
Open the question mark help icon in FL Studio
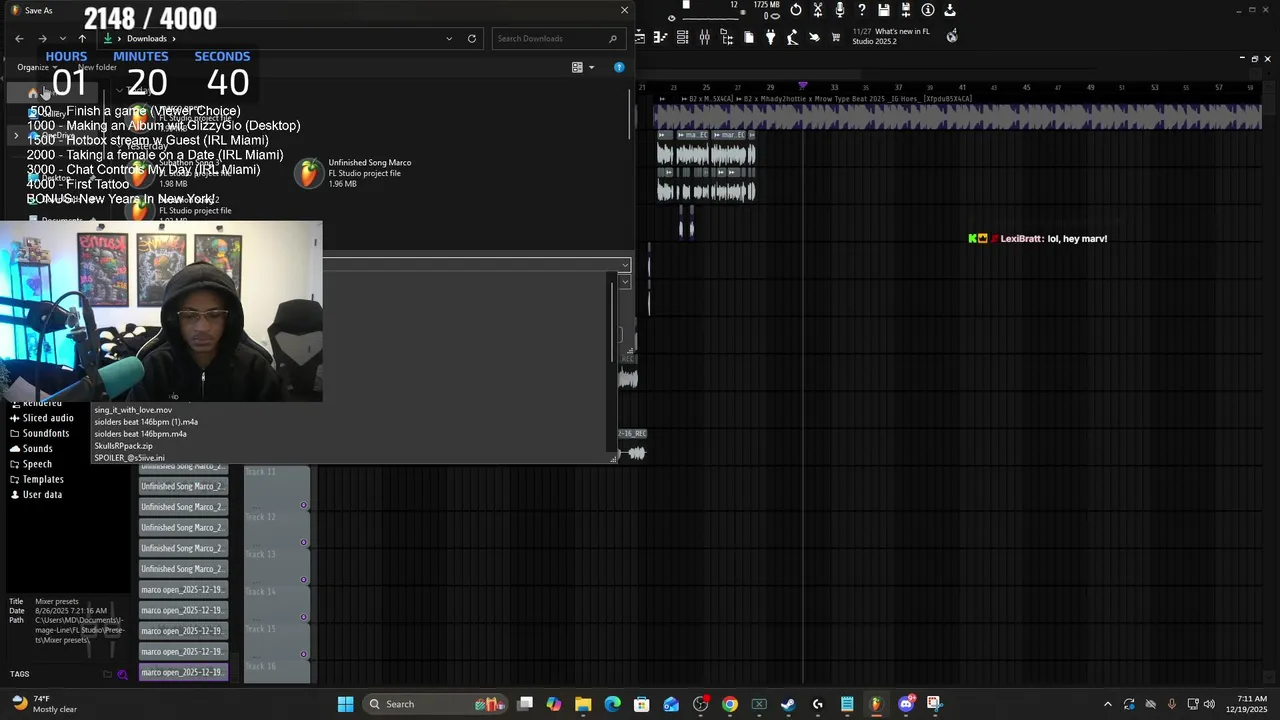(x=861, y=10)
